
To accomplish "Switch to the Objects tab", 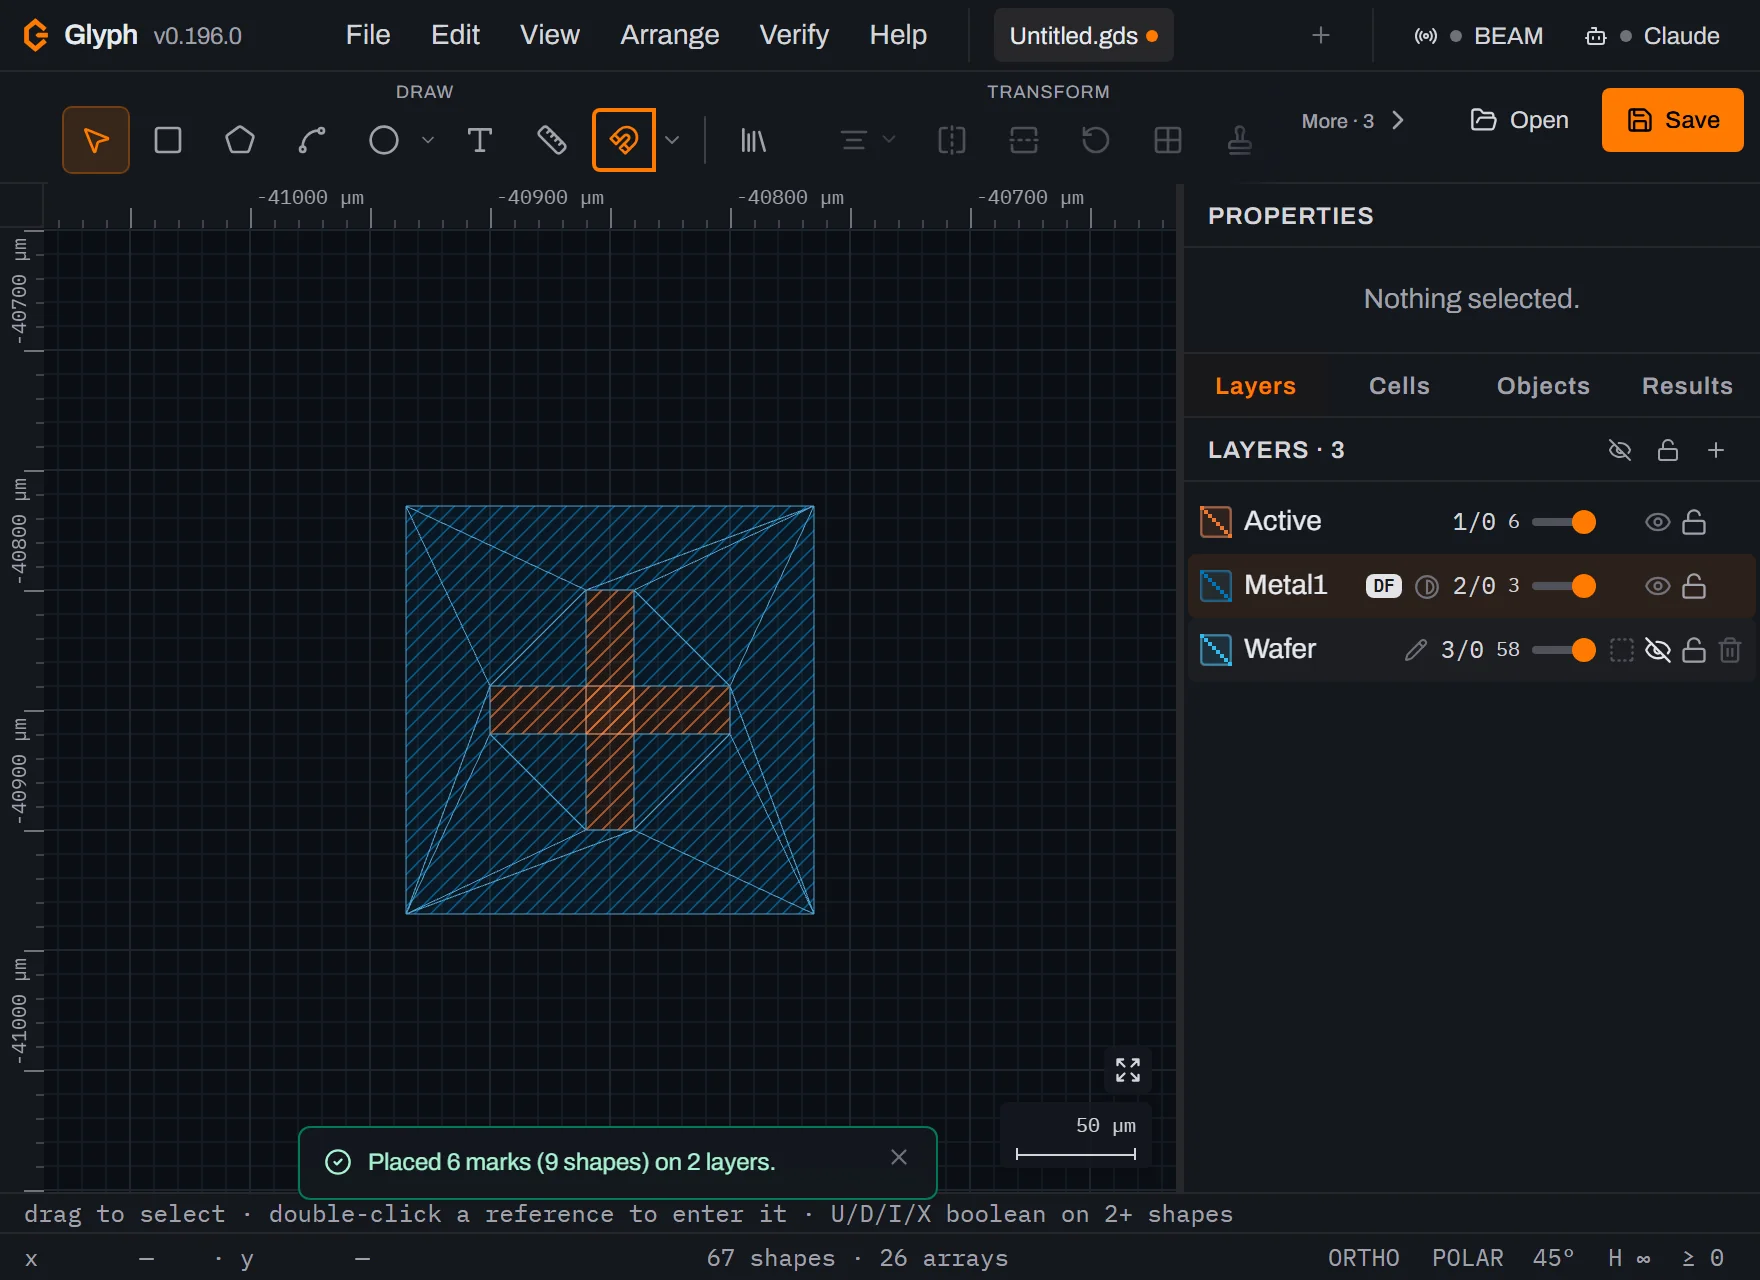I will [x=1543, y=386].
